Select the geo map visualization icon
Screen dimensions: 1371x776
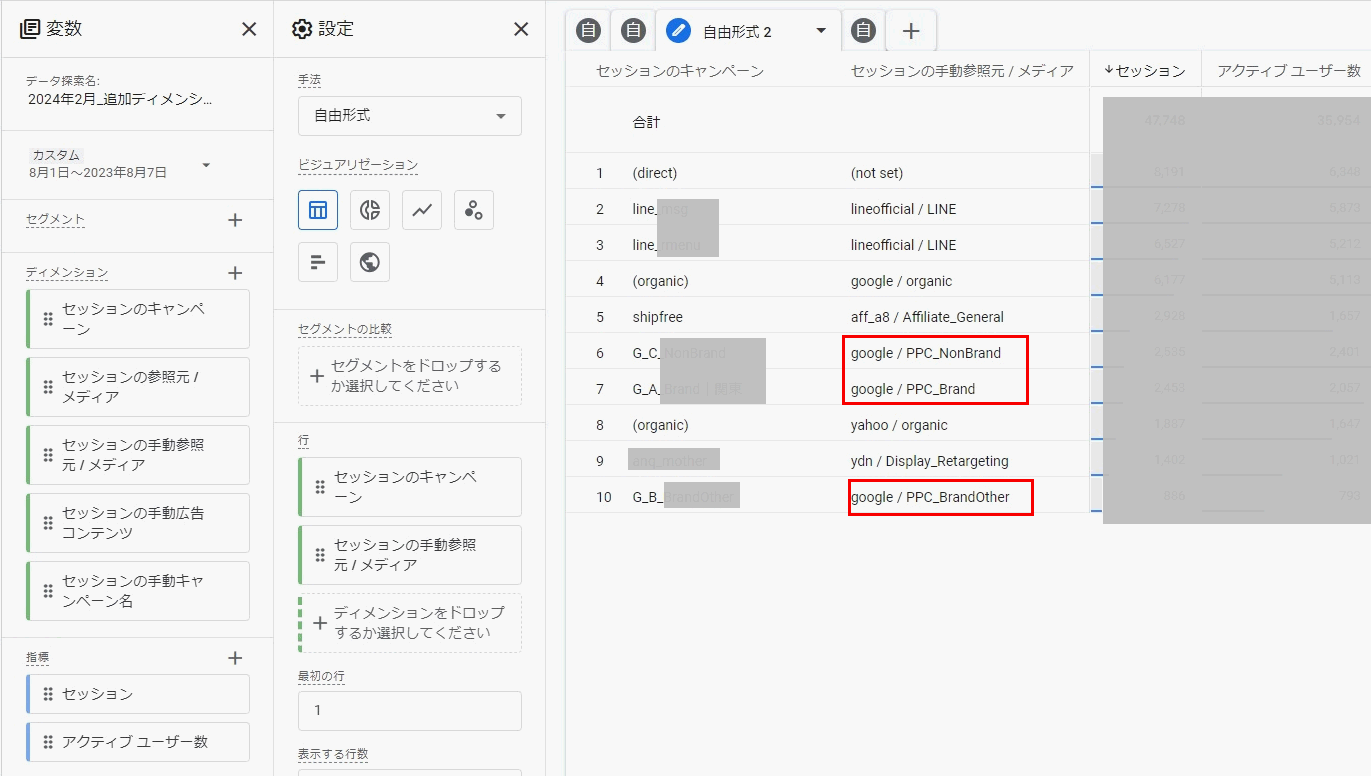coord(370,262)
